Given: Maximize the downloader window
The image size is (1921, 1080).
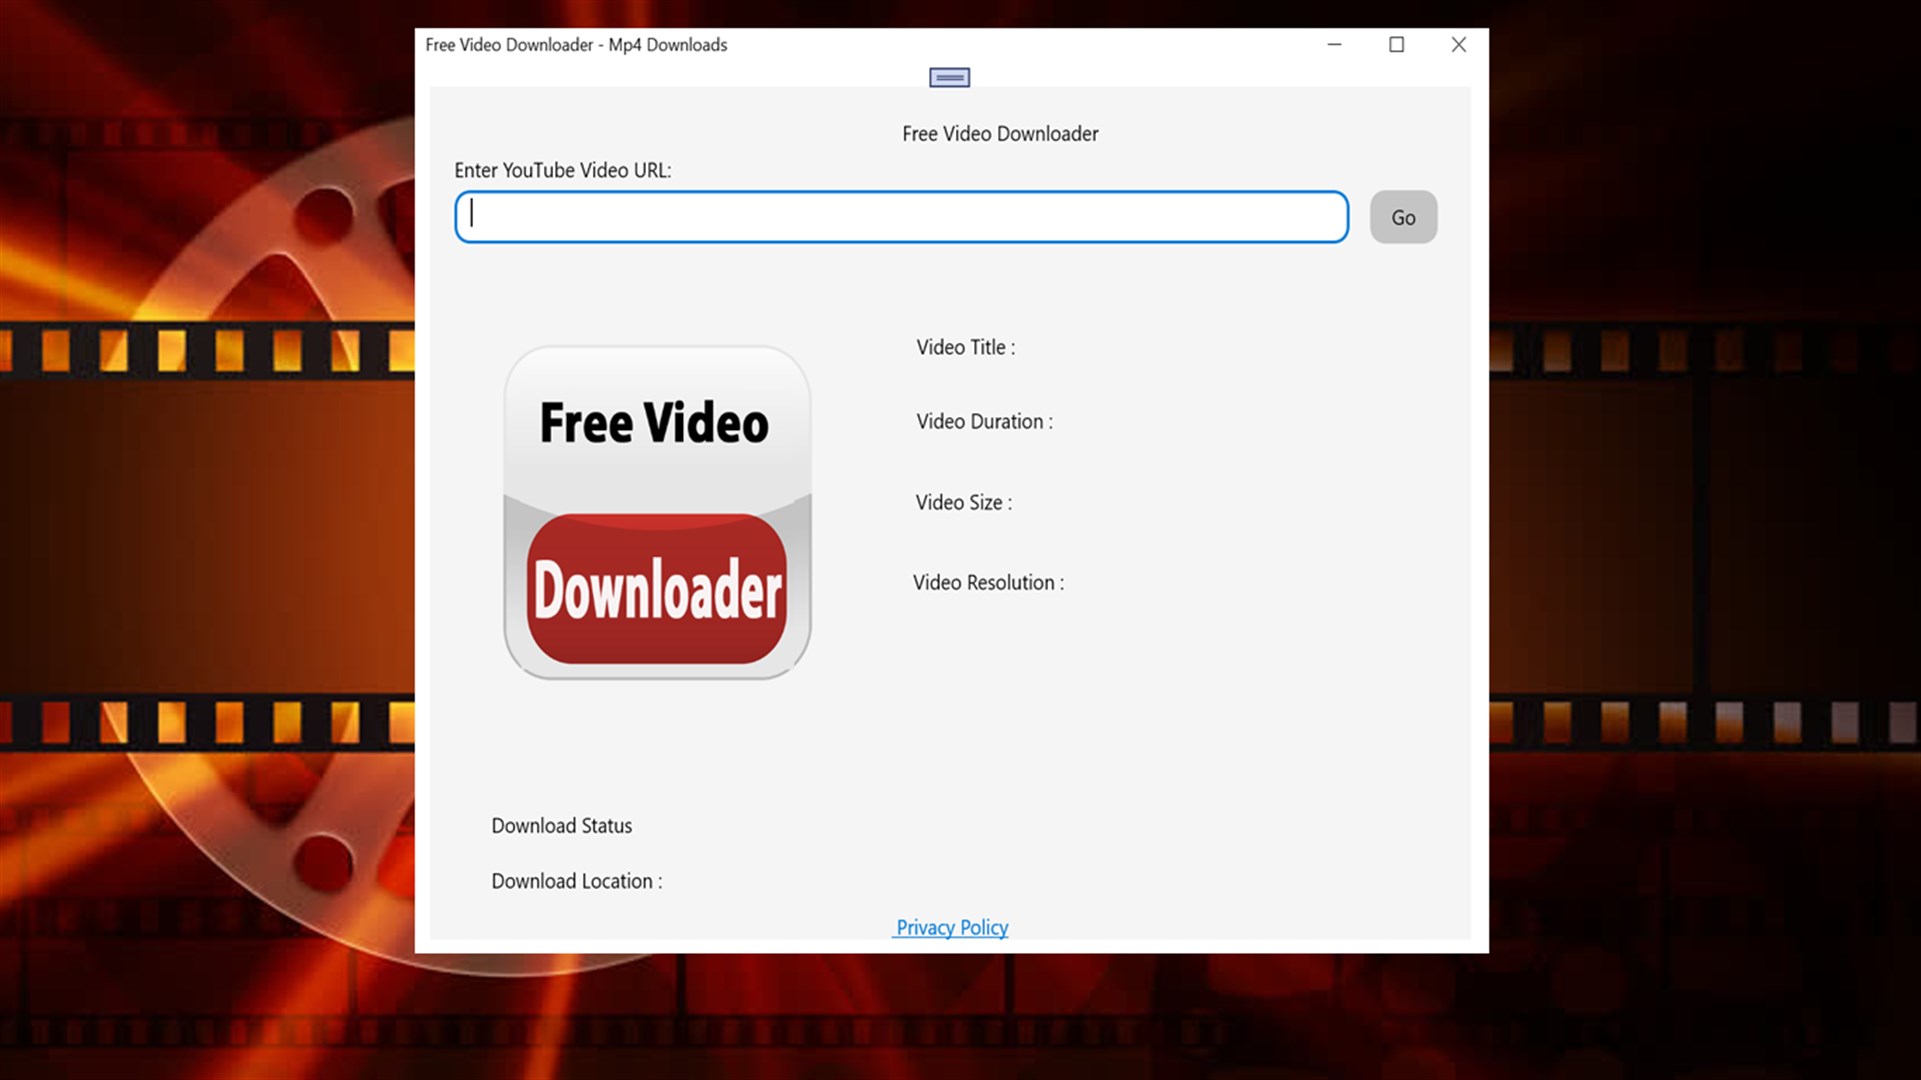Looking at the screenshot, I should 1396,45.
